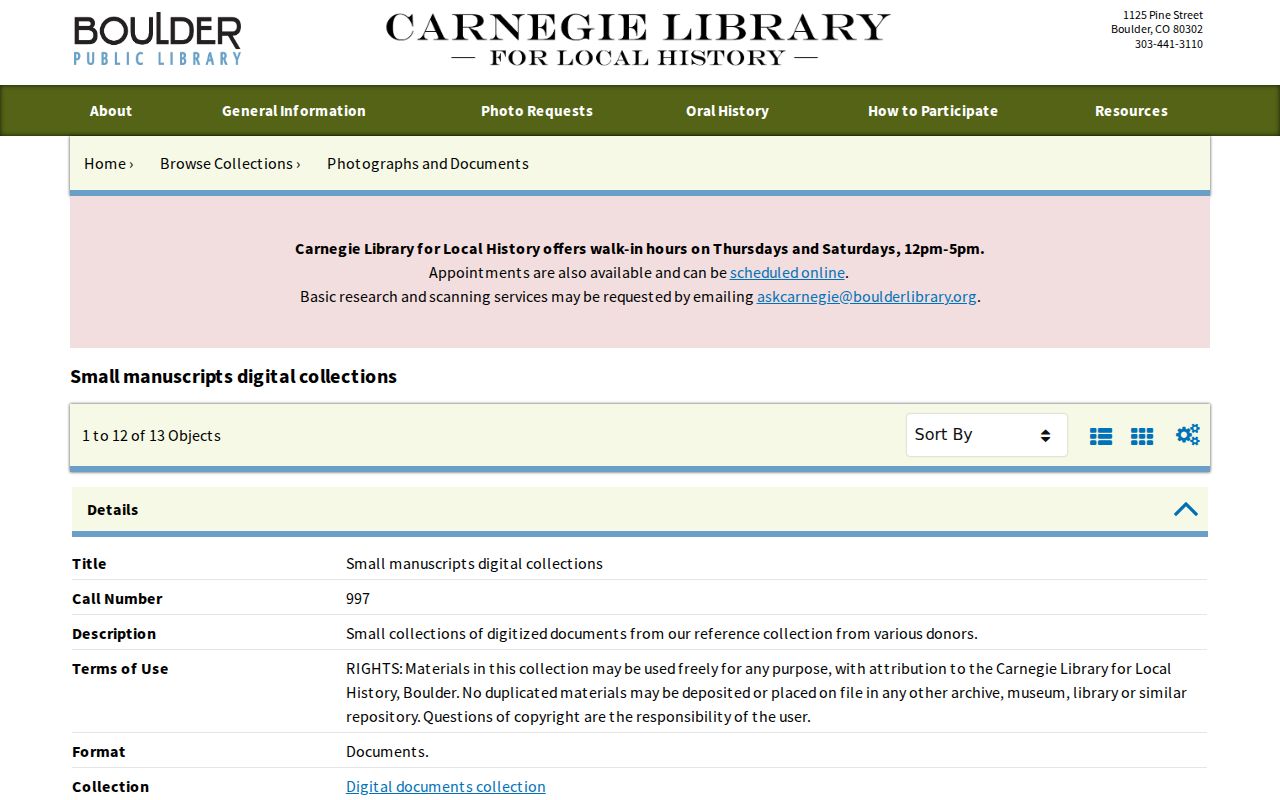
Task: Open Photographs and Documents breadcrumb
Action: pos(428,164)
